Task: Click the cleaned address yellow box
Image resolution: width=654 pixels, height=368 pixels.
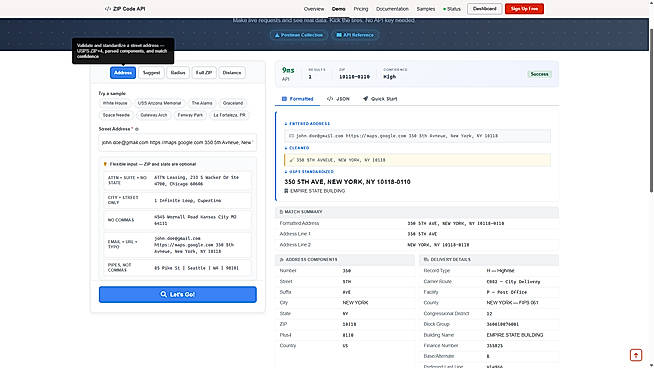Action: 418,160
